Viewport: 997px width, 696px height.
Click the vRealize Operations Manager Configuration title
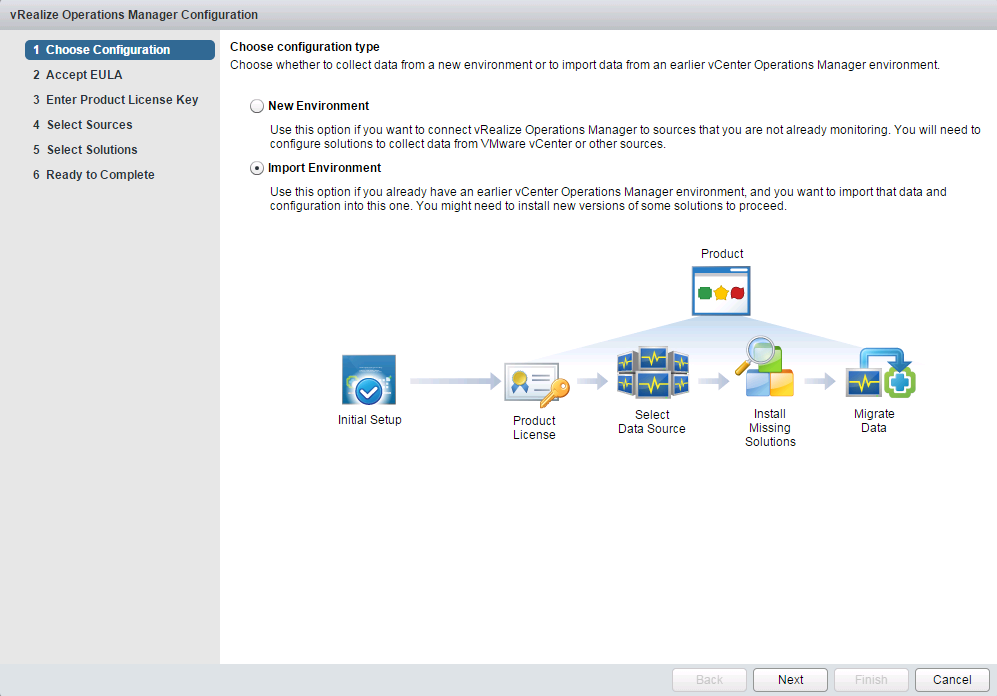[x=134, y=15]
